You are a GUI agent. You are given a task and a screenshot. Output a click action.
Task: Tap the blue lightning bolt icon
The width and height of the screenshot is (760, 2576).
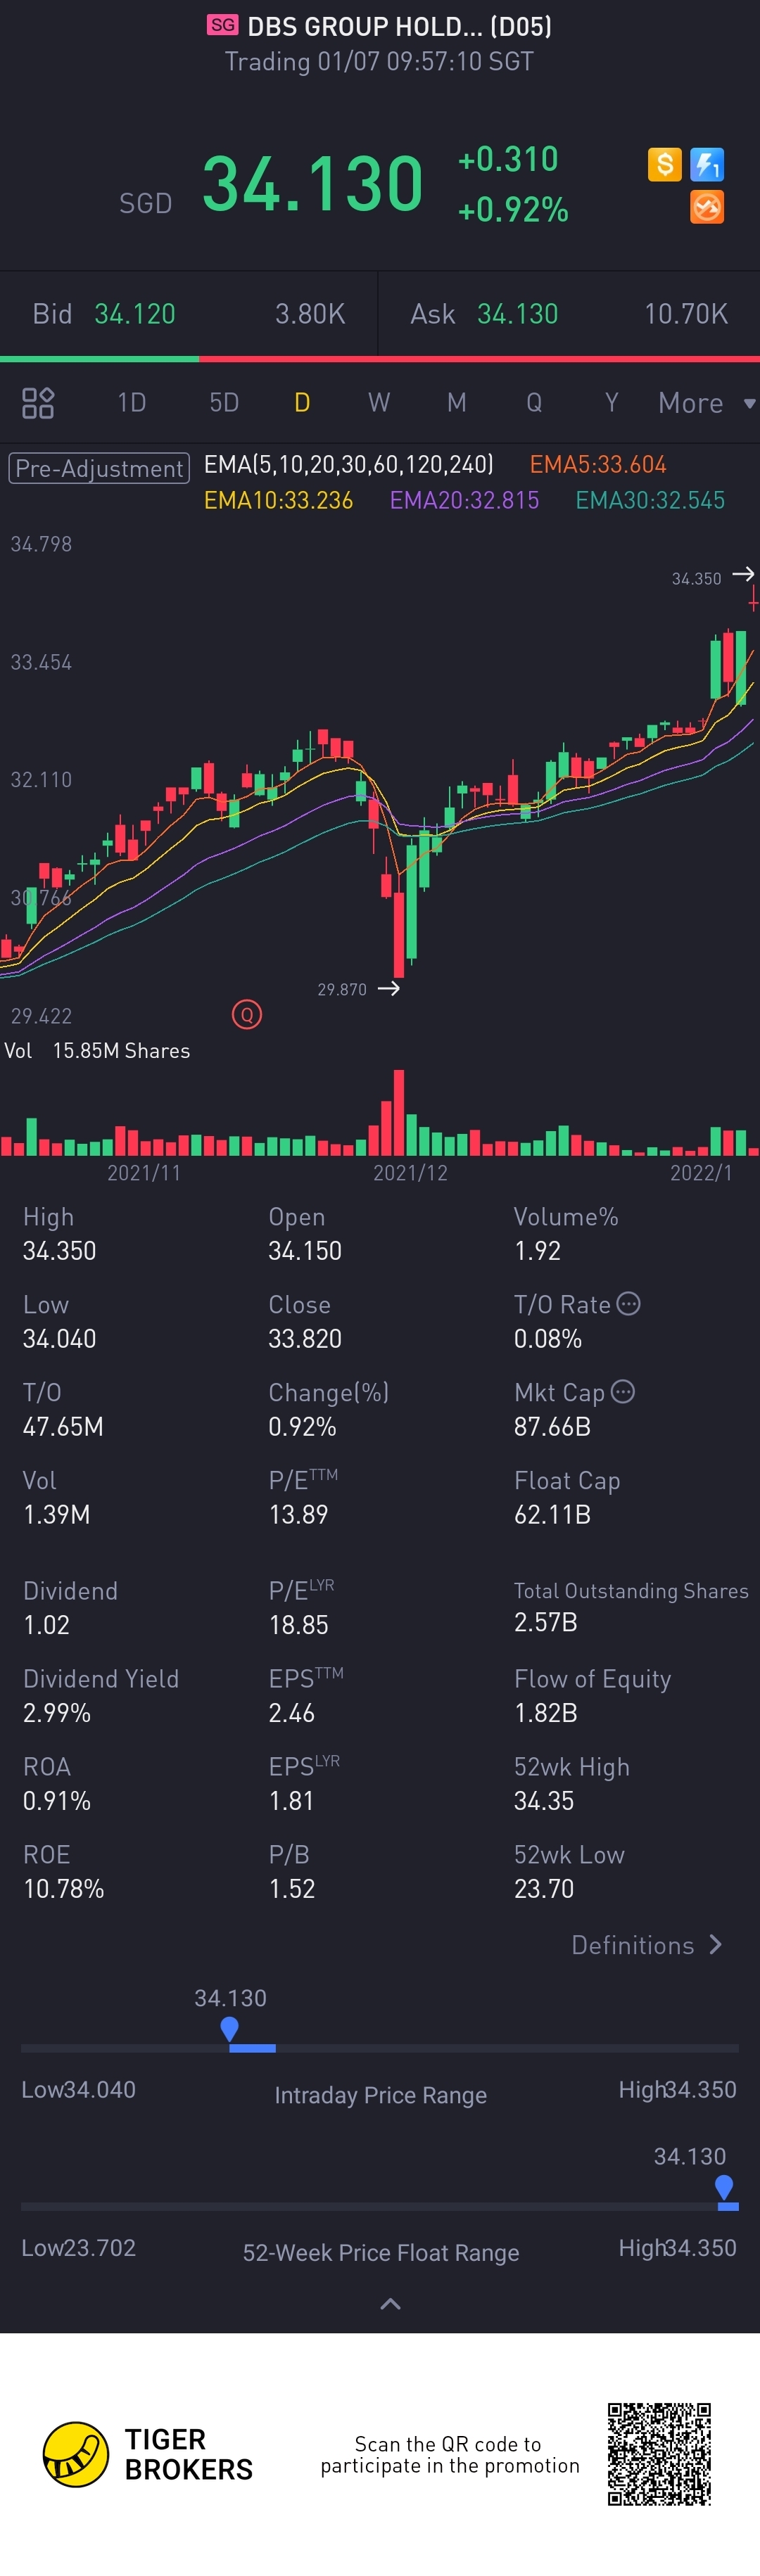707,164
